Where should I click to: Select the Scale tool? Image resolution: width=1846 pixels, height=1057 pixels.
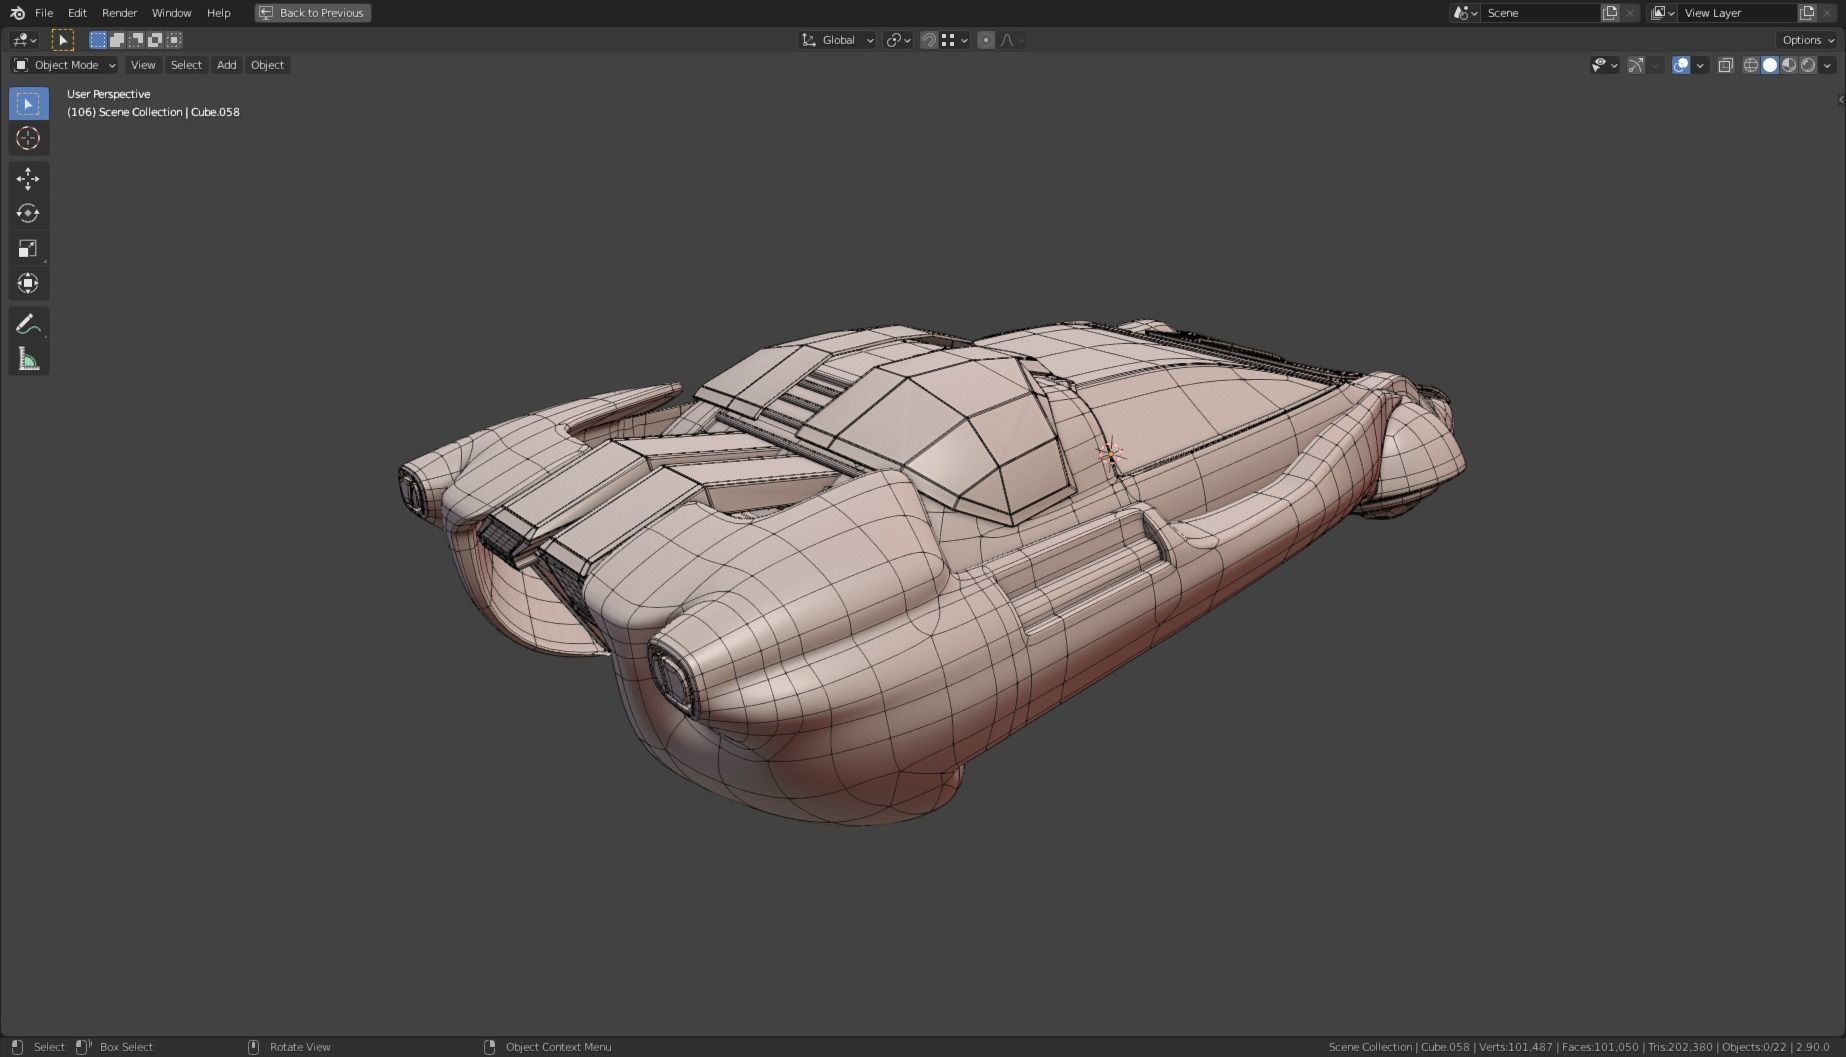(28, 248)
